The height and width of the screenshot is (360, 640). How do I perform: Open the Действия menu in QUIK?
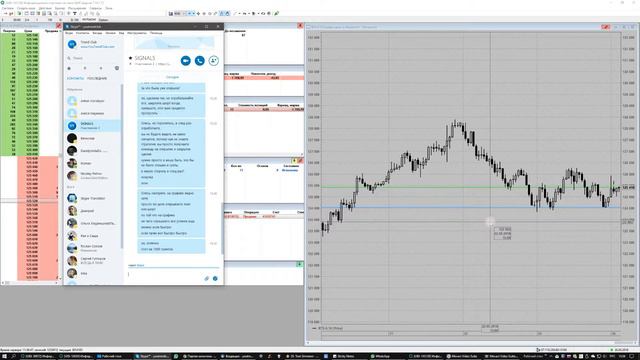pyautogui.click(x=45, y=8)
